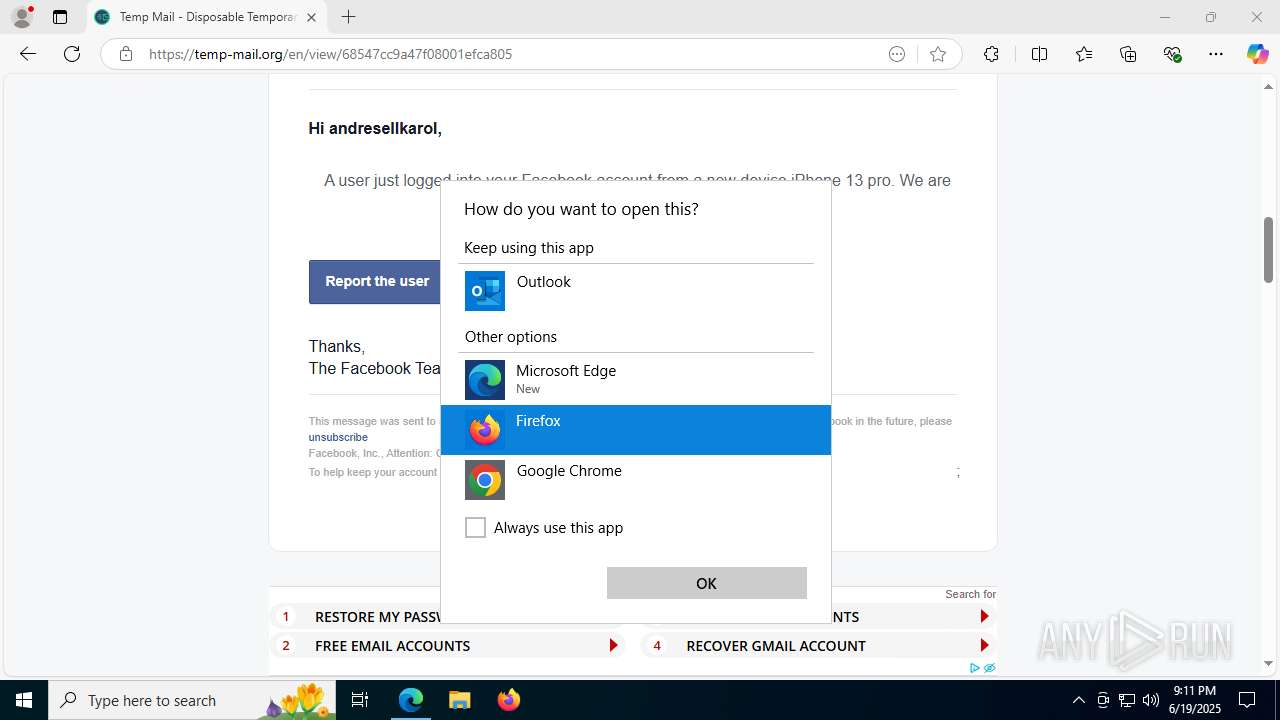Viewport: 1280px width, 720px height.
Task: Open File Explorer from the taskbar
Action: pyautogui.click(x=459, y=700)
